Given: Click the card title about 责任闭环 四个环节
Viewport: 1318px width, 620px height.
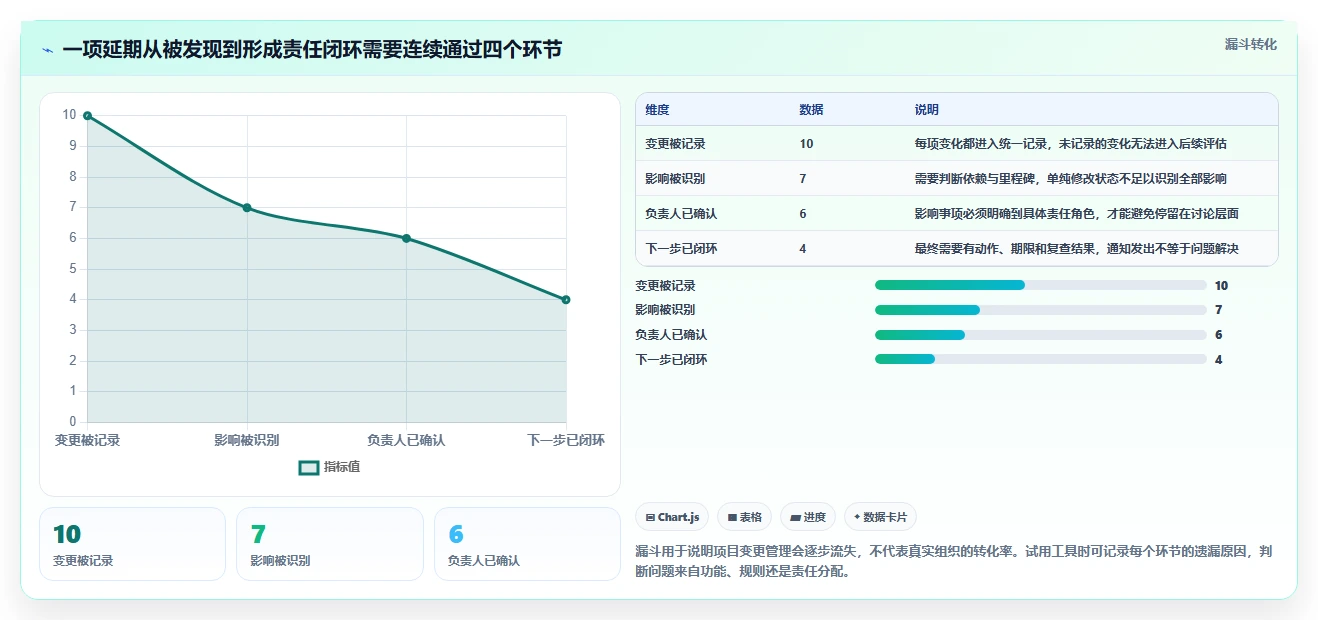Looking at the screenshot, I should pos(312,50).
